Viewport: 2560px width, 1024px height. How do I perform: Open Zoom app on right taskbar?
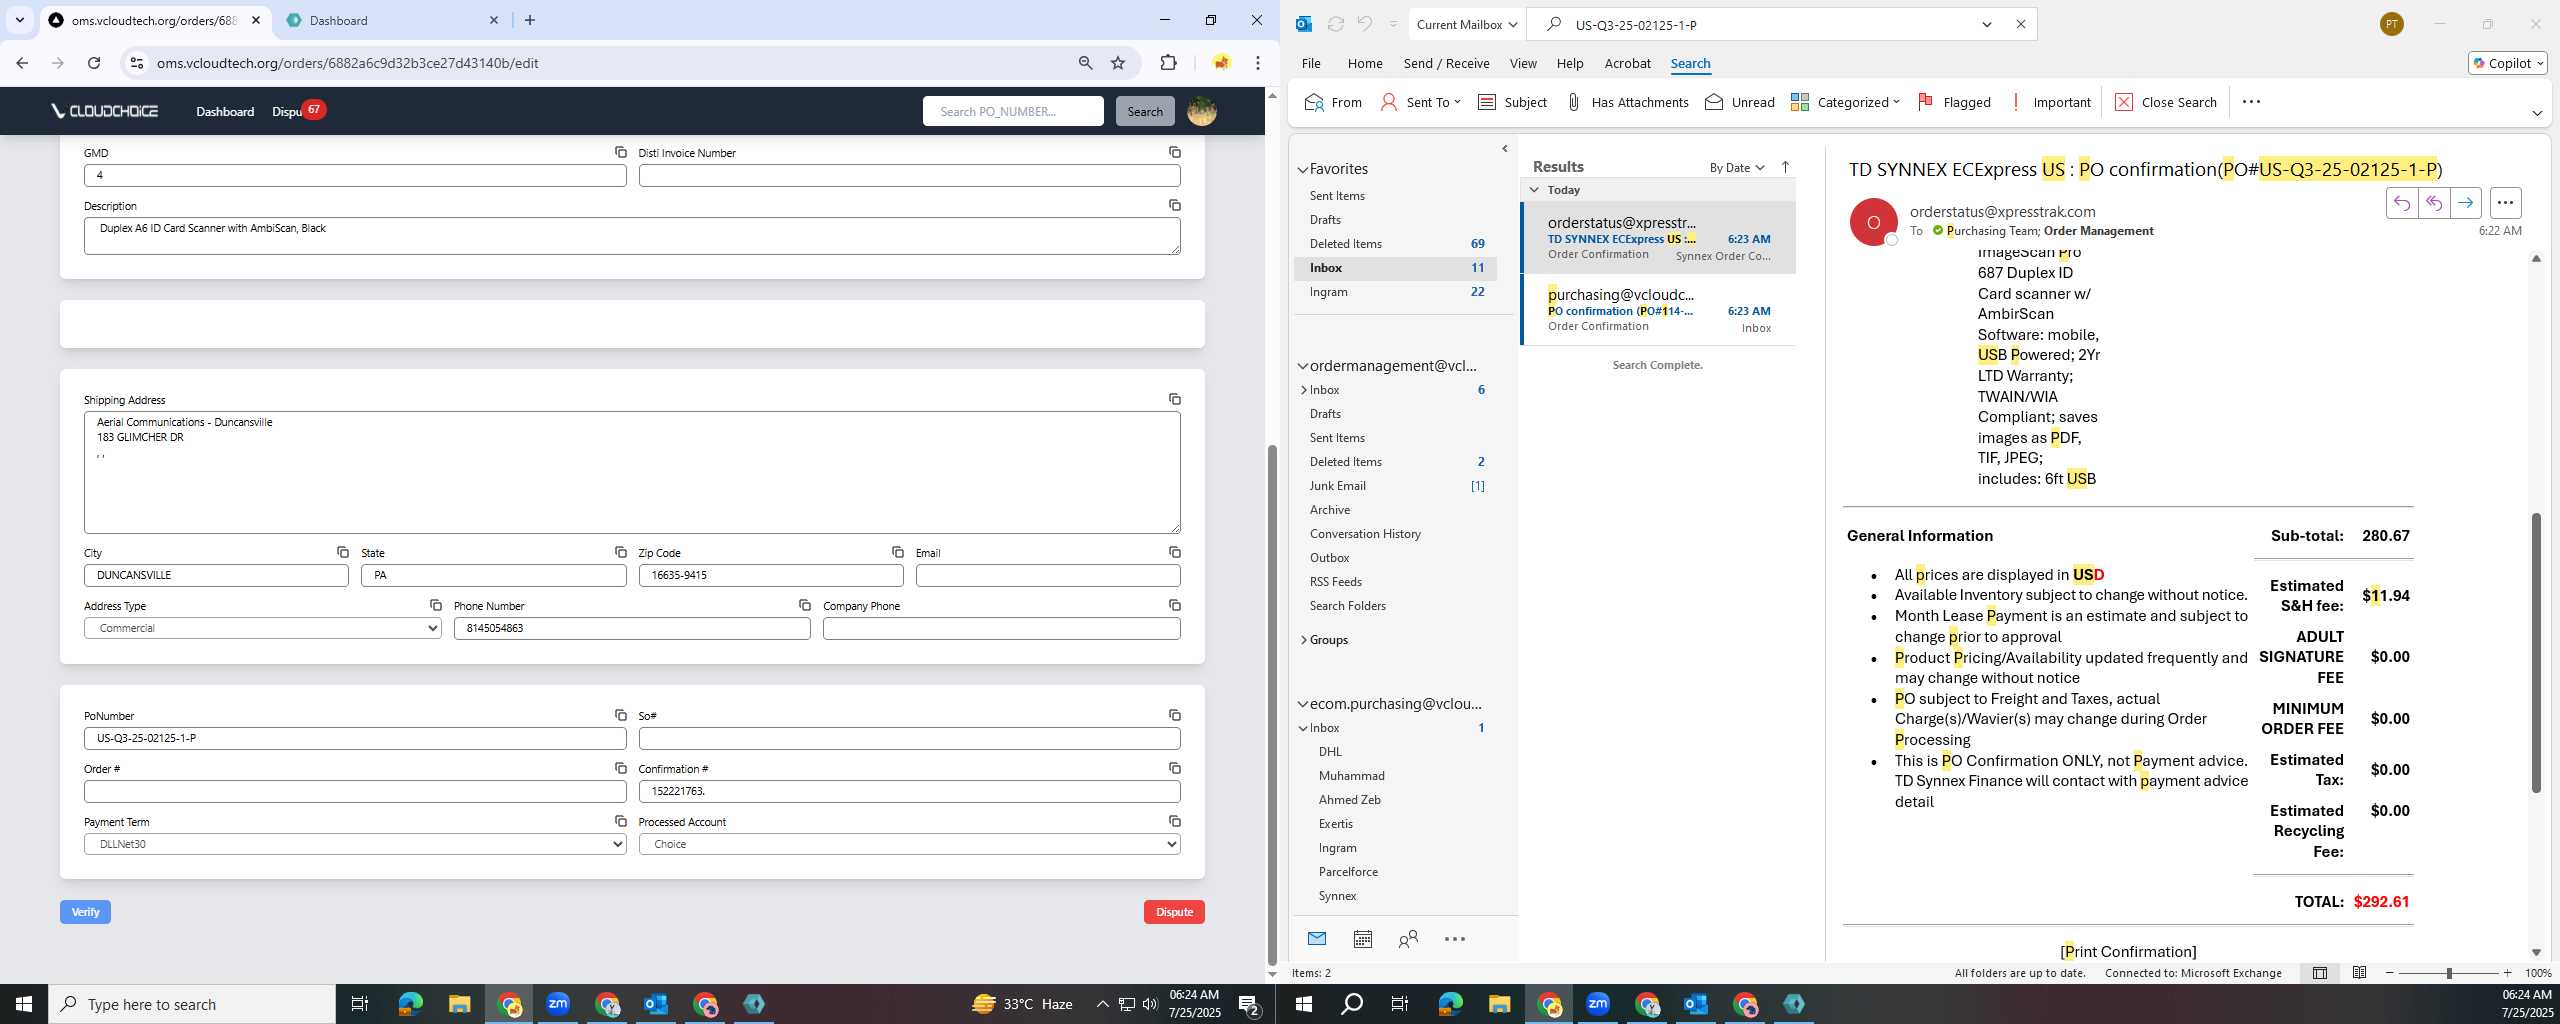(1598, 1004)
